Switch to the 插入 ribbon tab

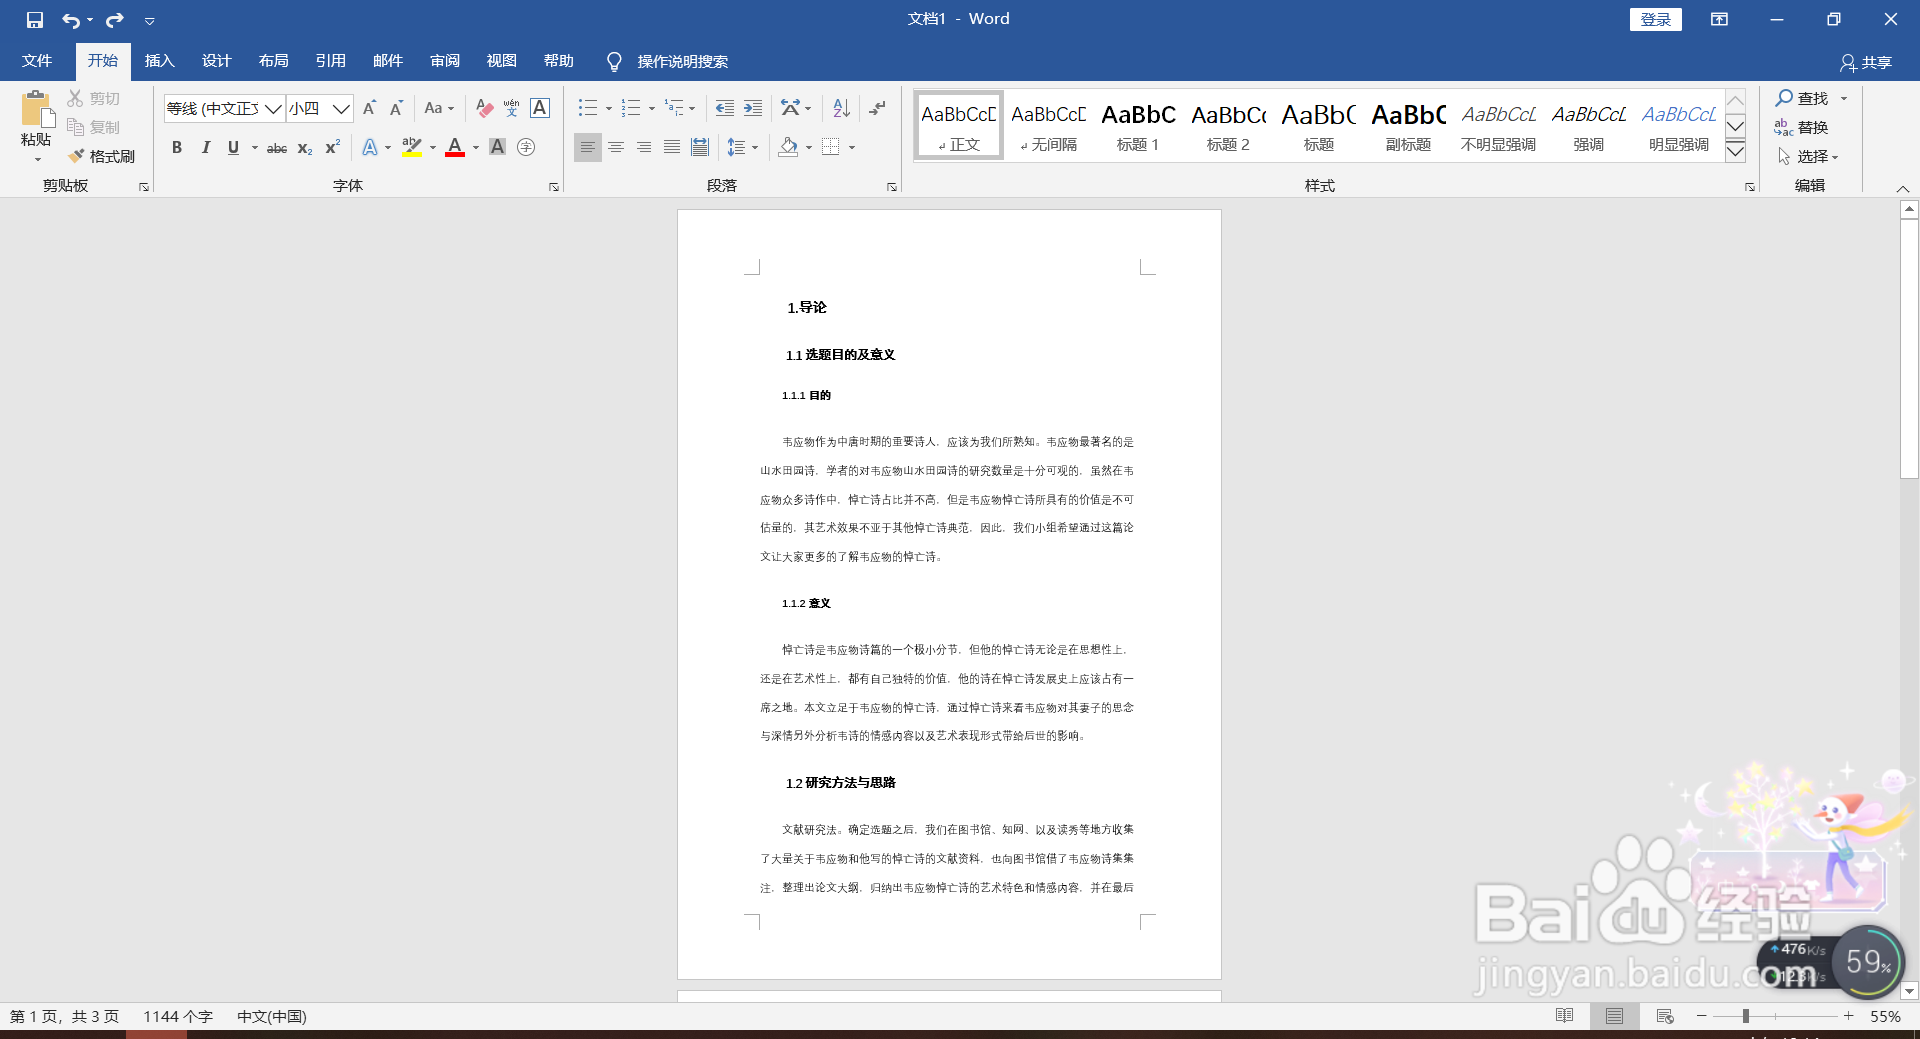159,61
